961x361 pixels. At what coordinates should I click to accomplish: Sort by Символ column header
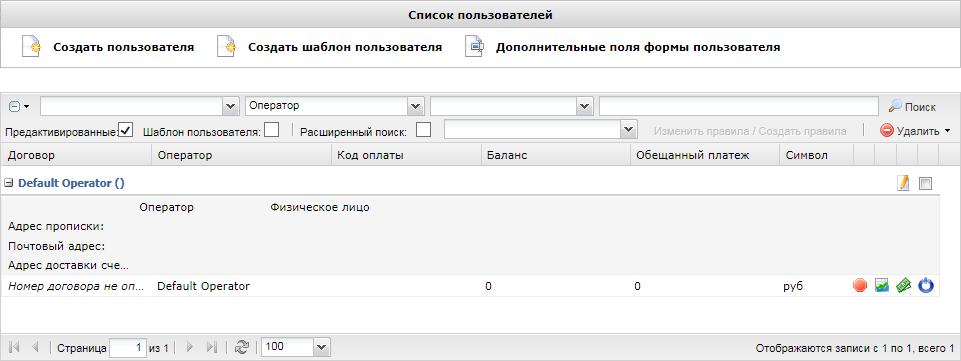point(817,156)
